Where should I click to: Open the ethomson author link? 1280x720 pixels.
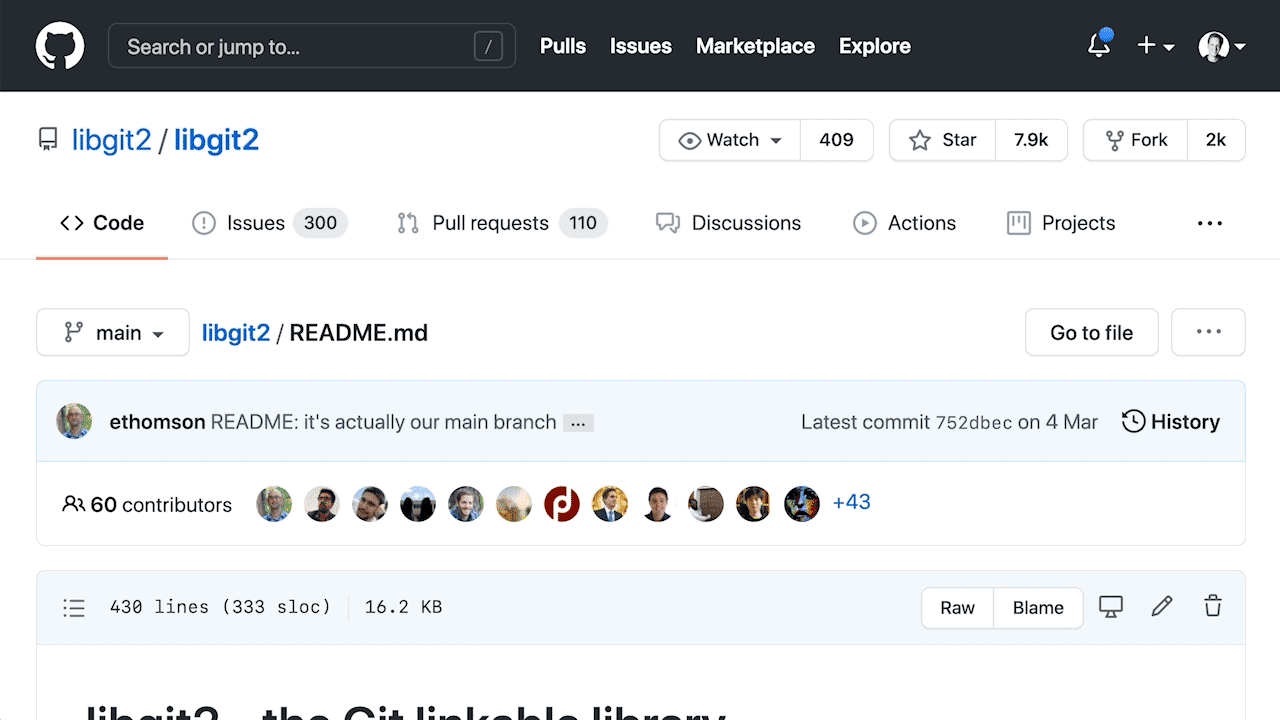click(157, 422)
